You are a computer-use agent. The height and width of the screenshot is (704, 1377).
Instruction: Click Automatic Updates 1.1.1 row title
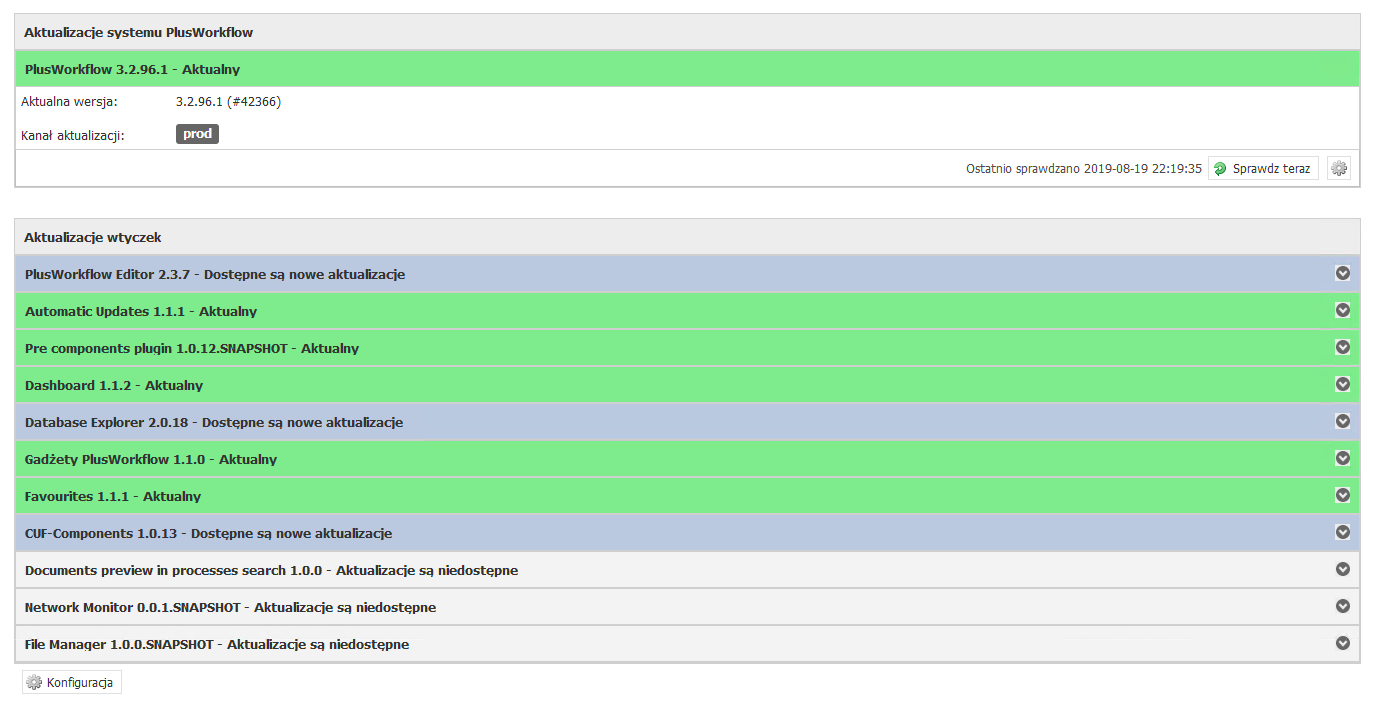(x=141, y=311)
